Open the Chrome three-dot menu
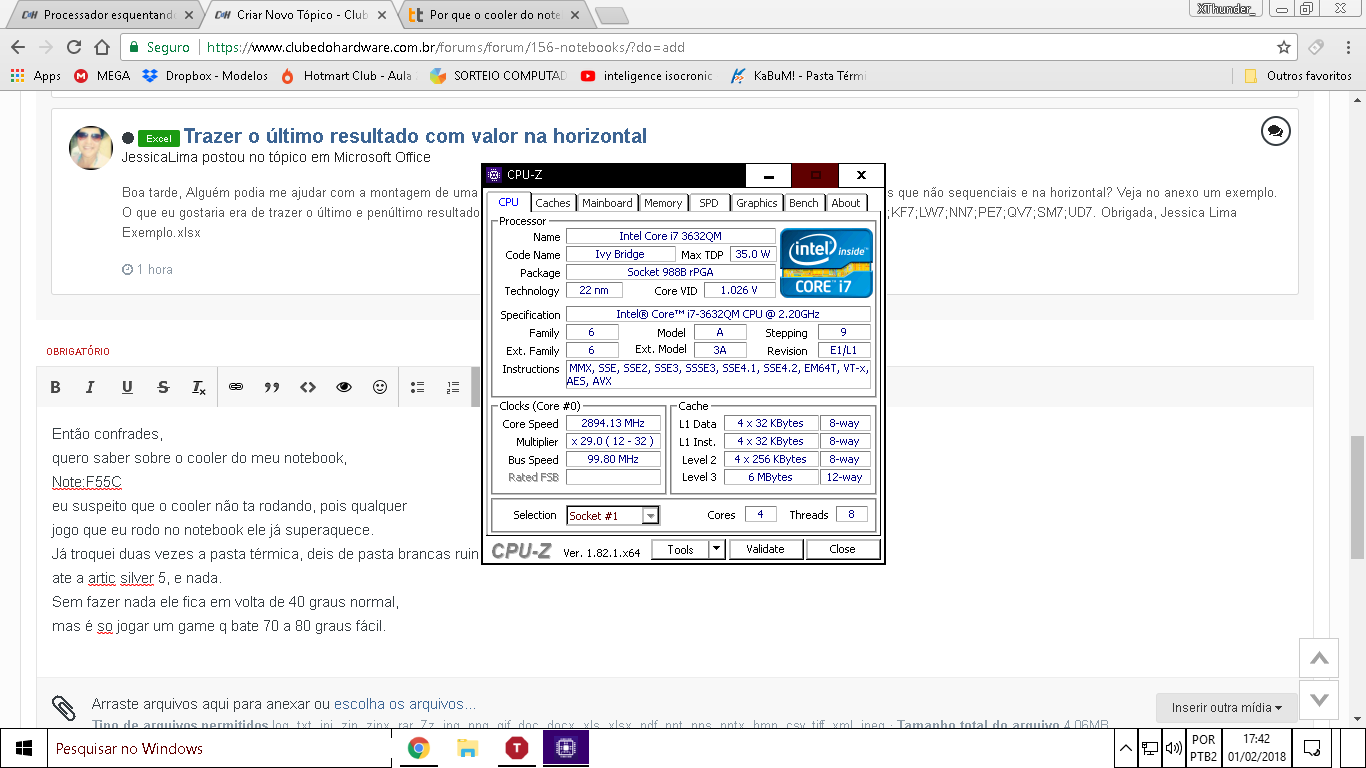Screen dimensions: 1366x768 pyautogui.click(x=1349, y=47)
